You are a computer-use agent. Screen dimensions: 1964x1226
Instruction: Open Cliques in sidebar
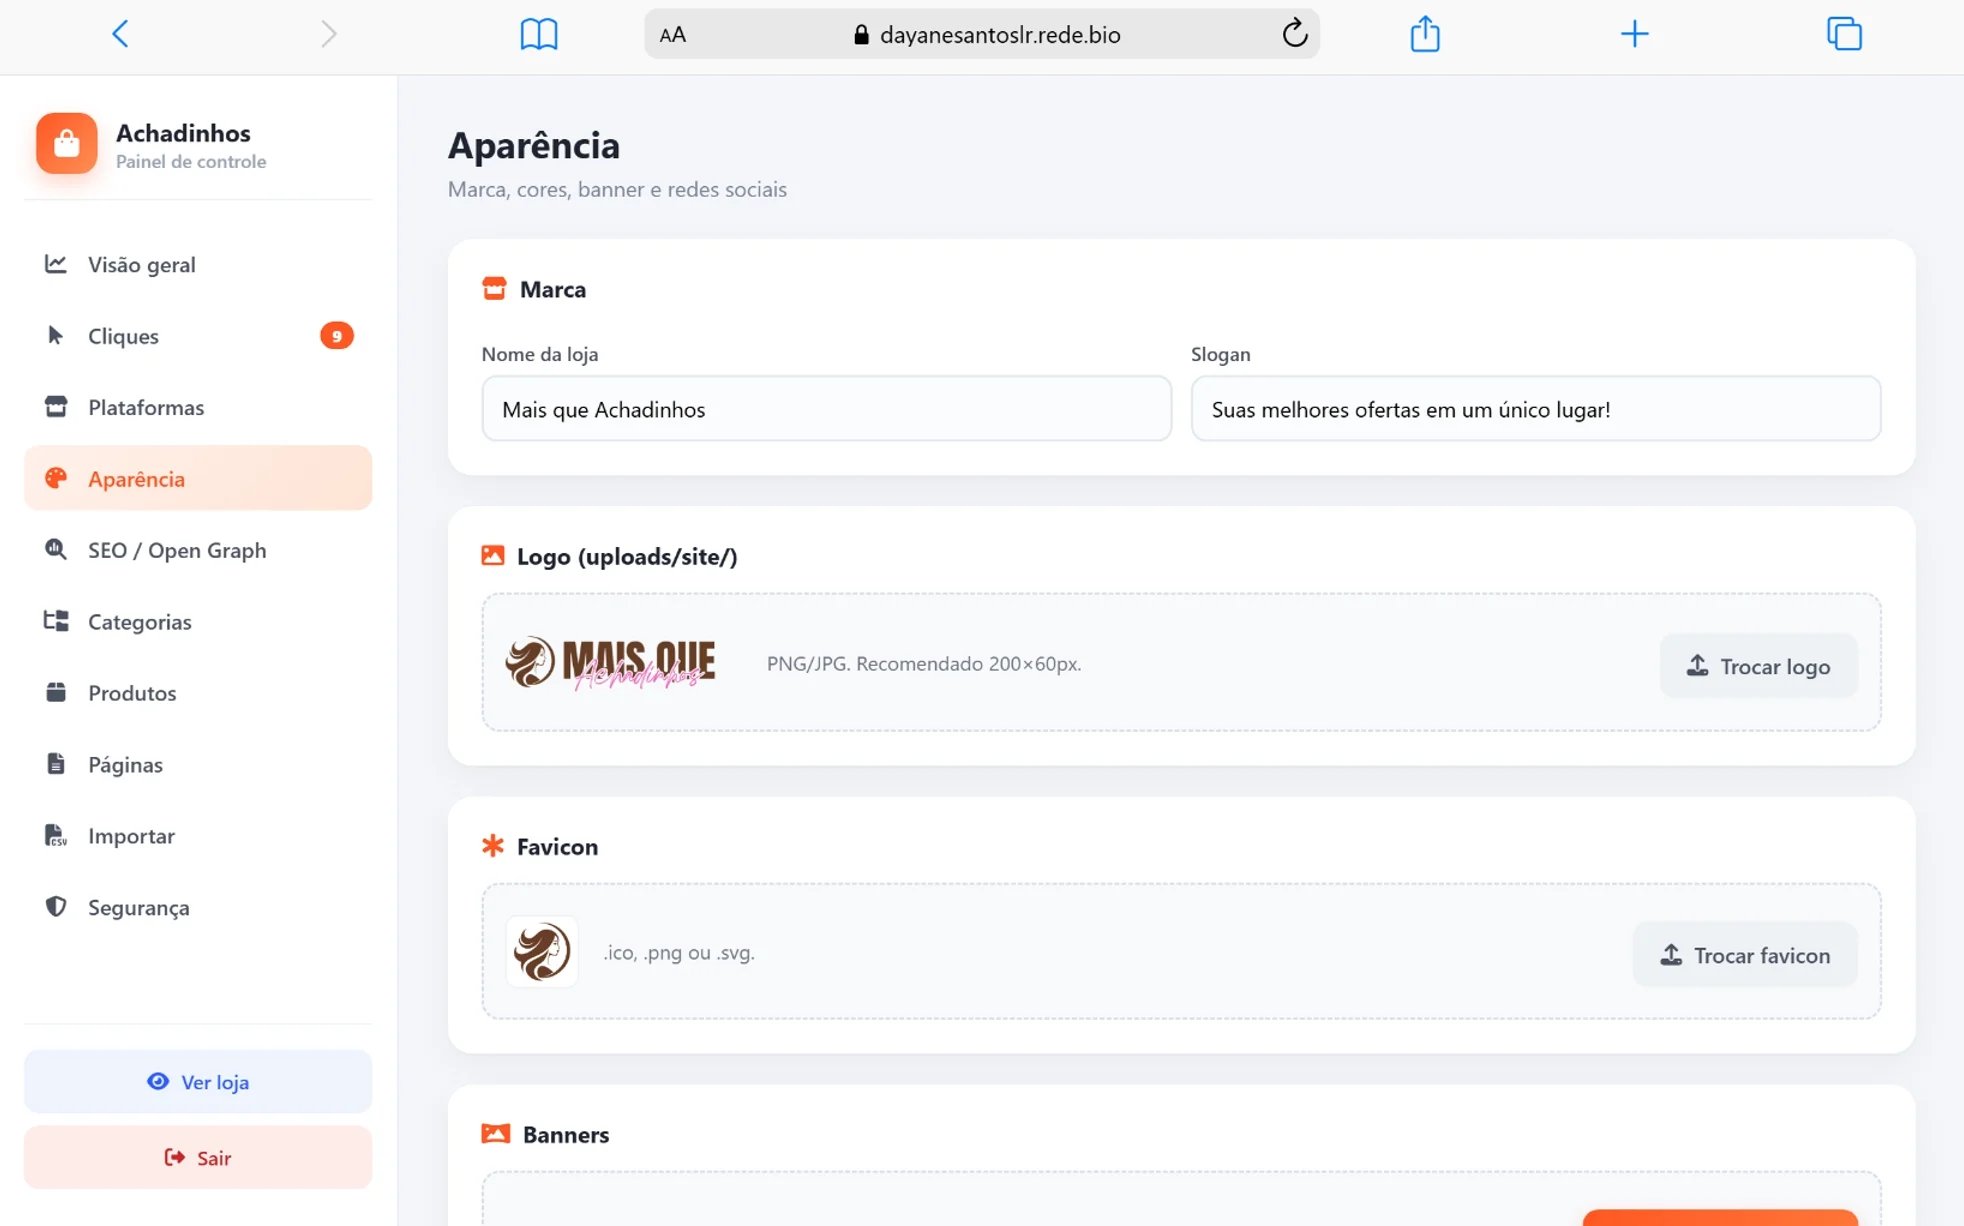coord(198,336)
